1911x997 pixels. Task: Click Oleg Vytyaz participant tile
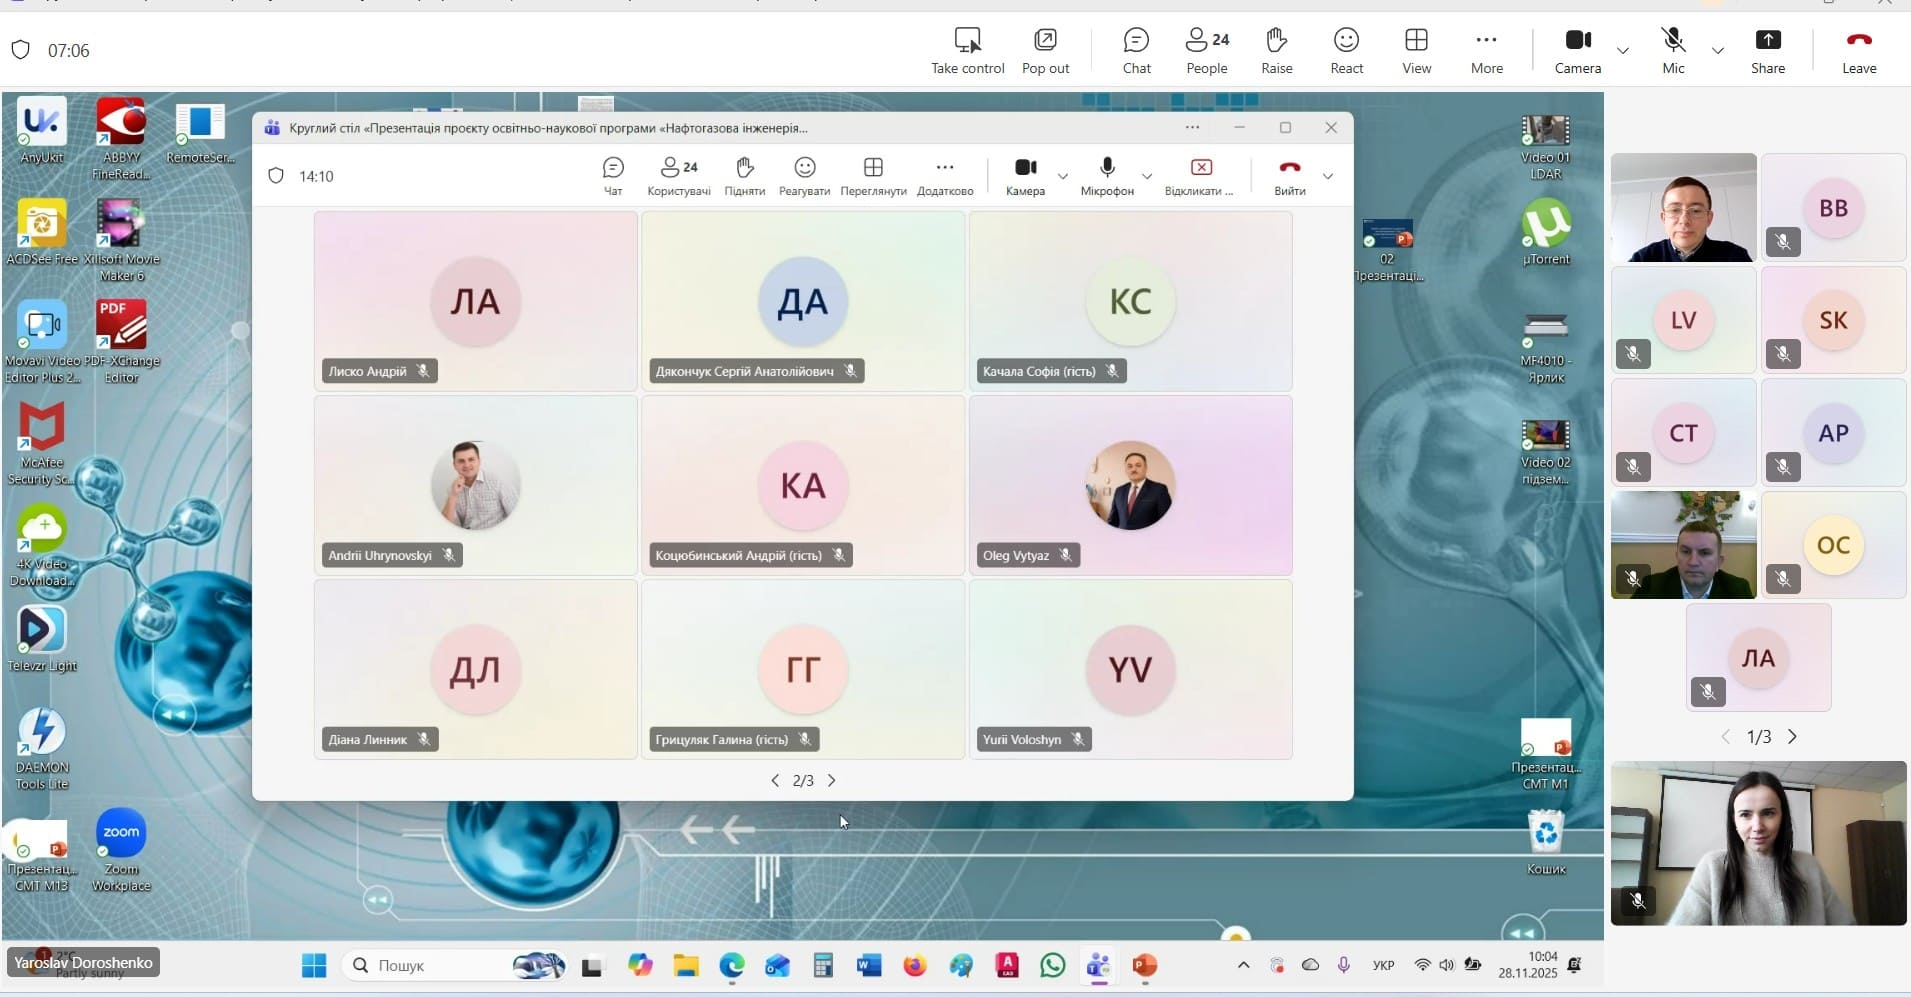pos(1130,485)
